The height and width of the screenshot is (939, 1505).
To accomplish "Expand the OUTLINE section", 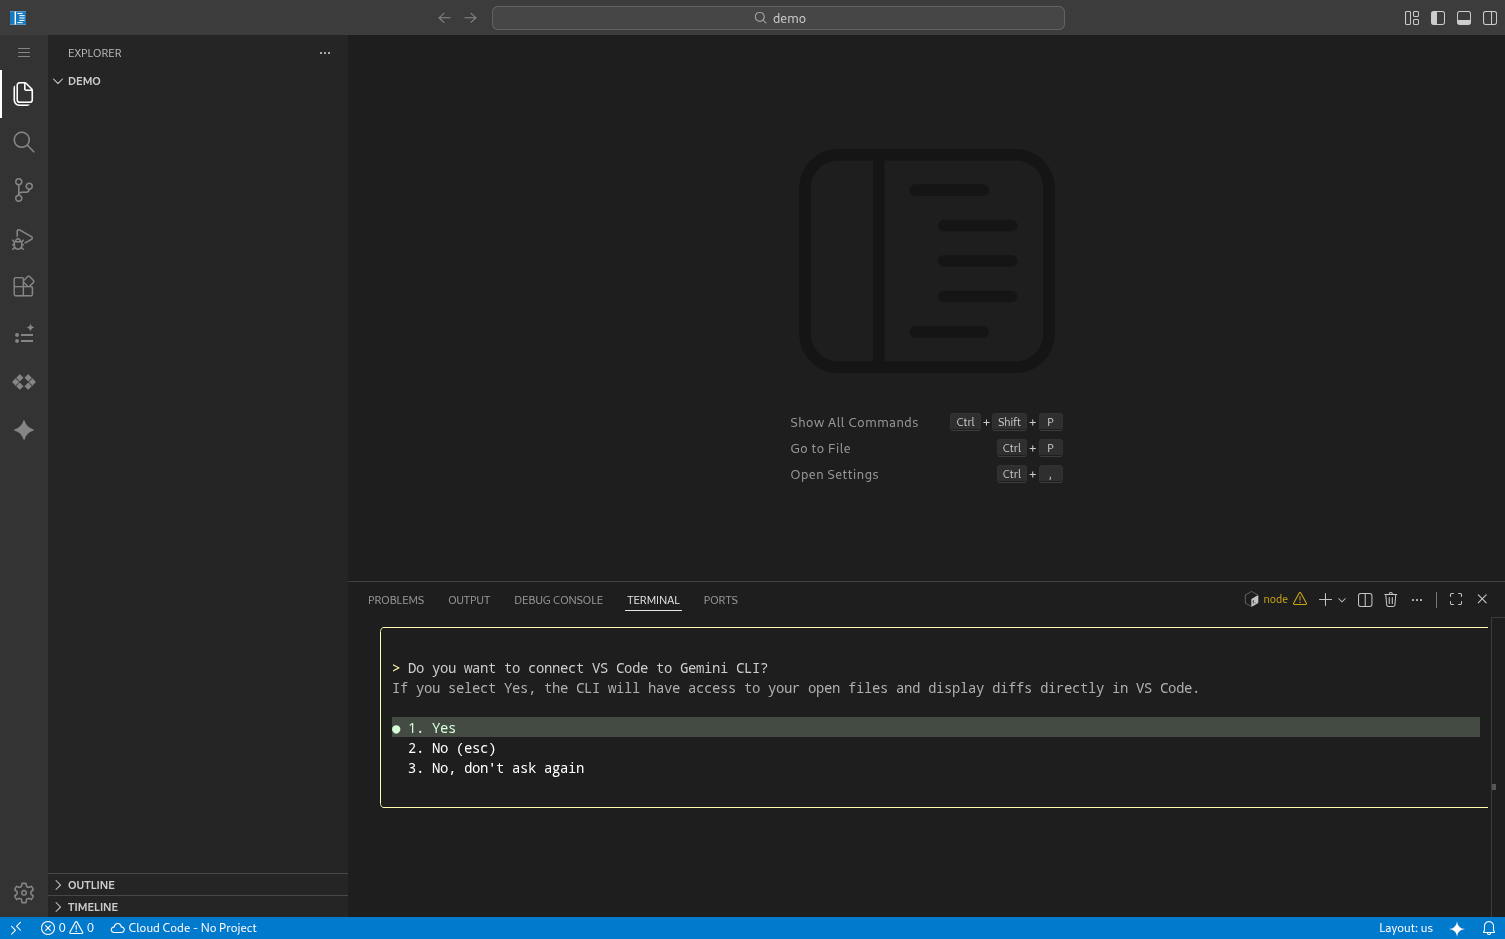I will tap(93, 884).
